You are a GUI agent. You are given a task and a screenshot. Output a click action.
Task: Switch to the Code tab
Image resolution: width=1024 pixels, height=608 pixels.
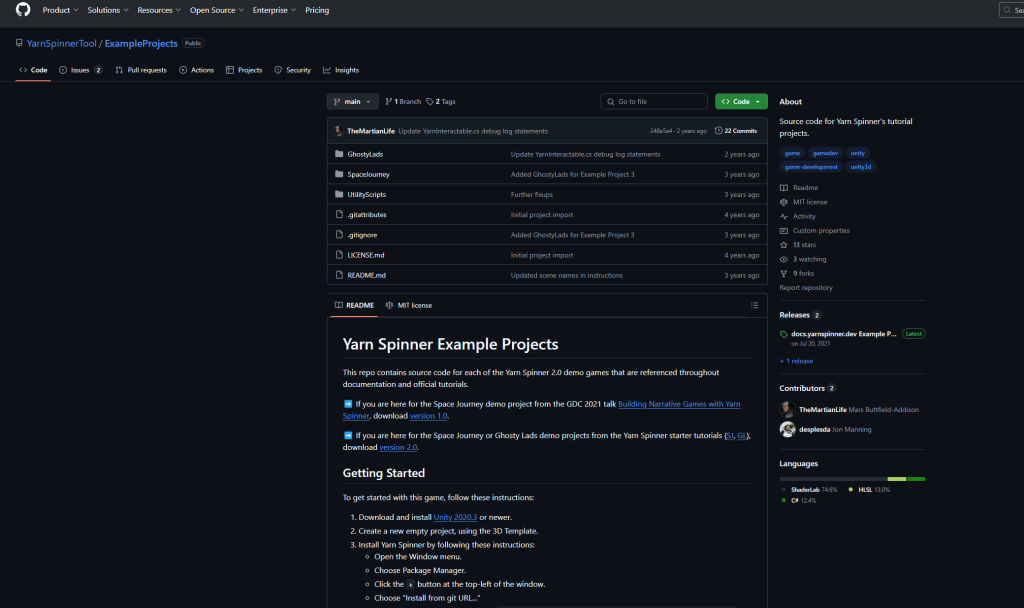coord(33,70)
